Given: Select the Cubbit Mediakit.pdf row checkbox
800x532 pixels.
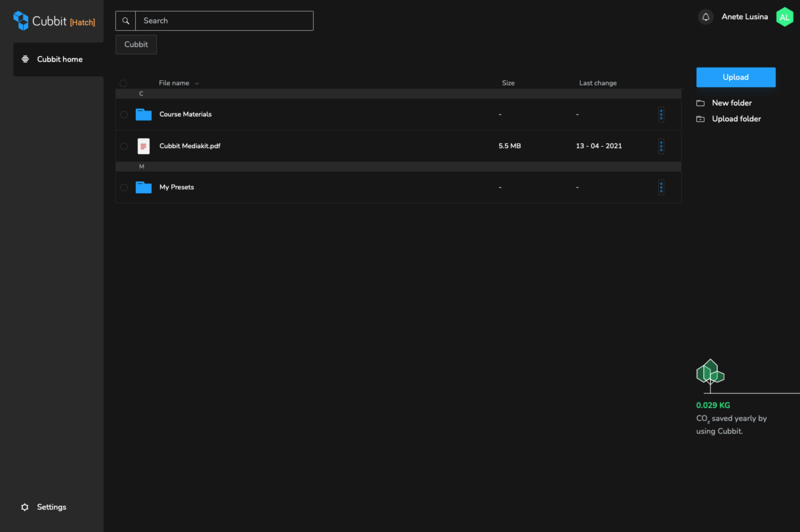Looking at the screenshot, I should 123,146.
